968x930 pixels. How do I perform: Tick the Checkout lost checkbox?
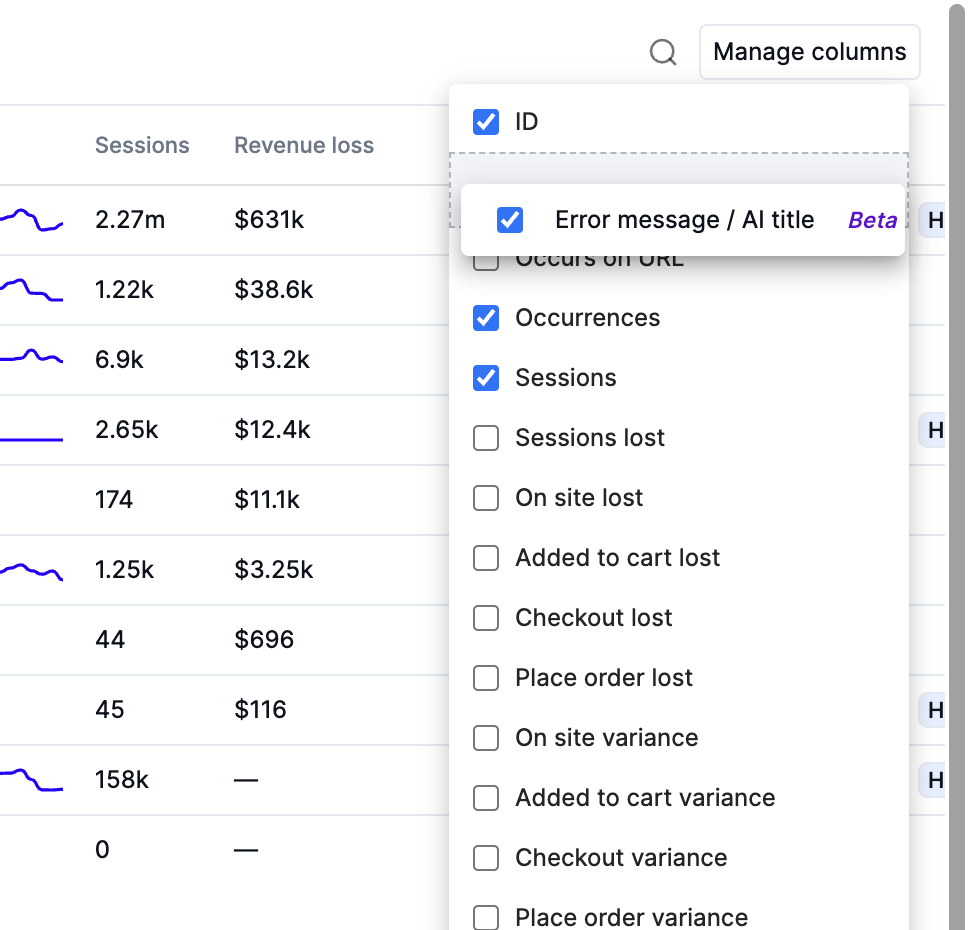point(486,618)
